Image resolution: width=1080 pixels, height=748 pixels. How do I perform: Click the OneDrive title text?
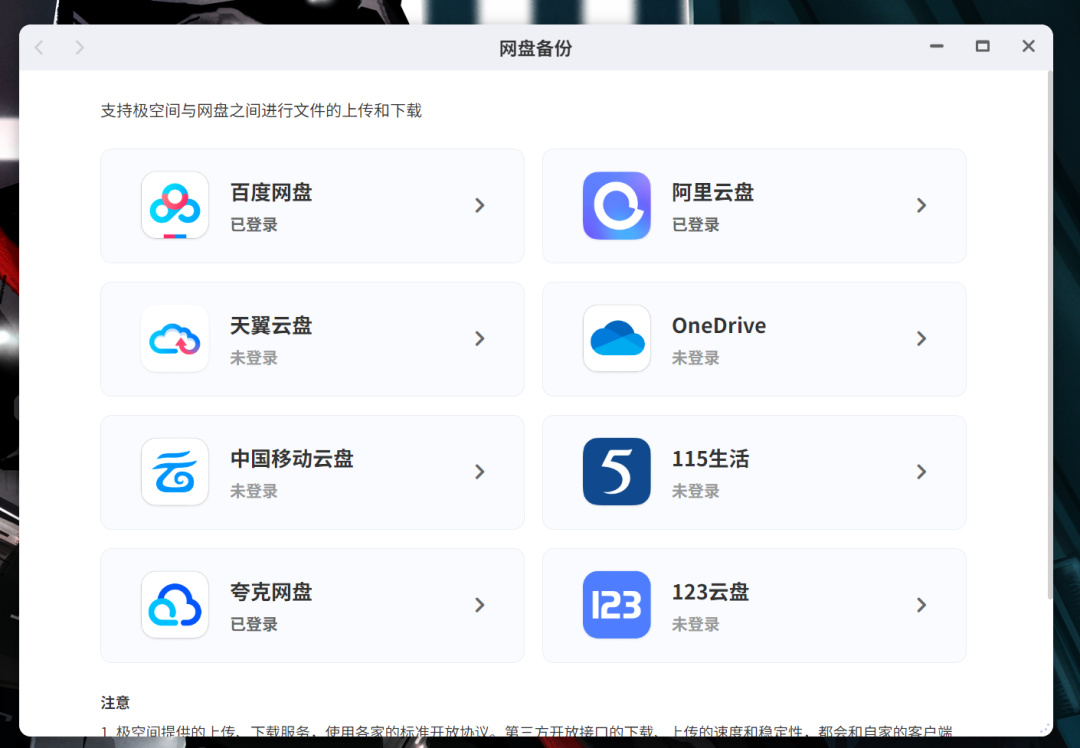(x=719, y=325)
